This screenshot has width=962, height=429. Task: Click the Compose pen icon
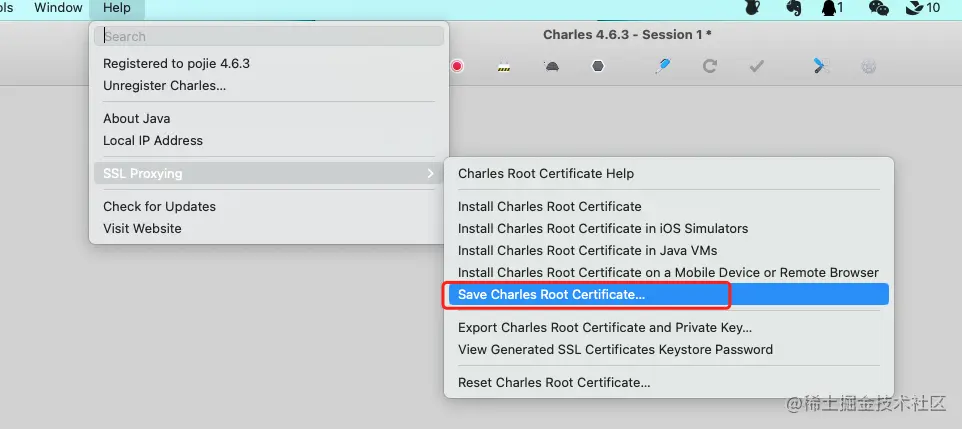663,66
